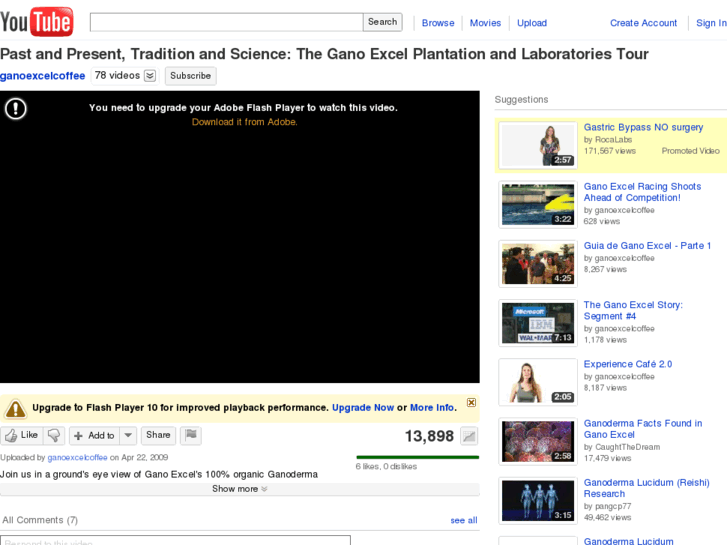The height and width of the screenshot is (545, 727).
Task: Open ganoexcelcoffee channel link in header
Action: tap(43, 76)
